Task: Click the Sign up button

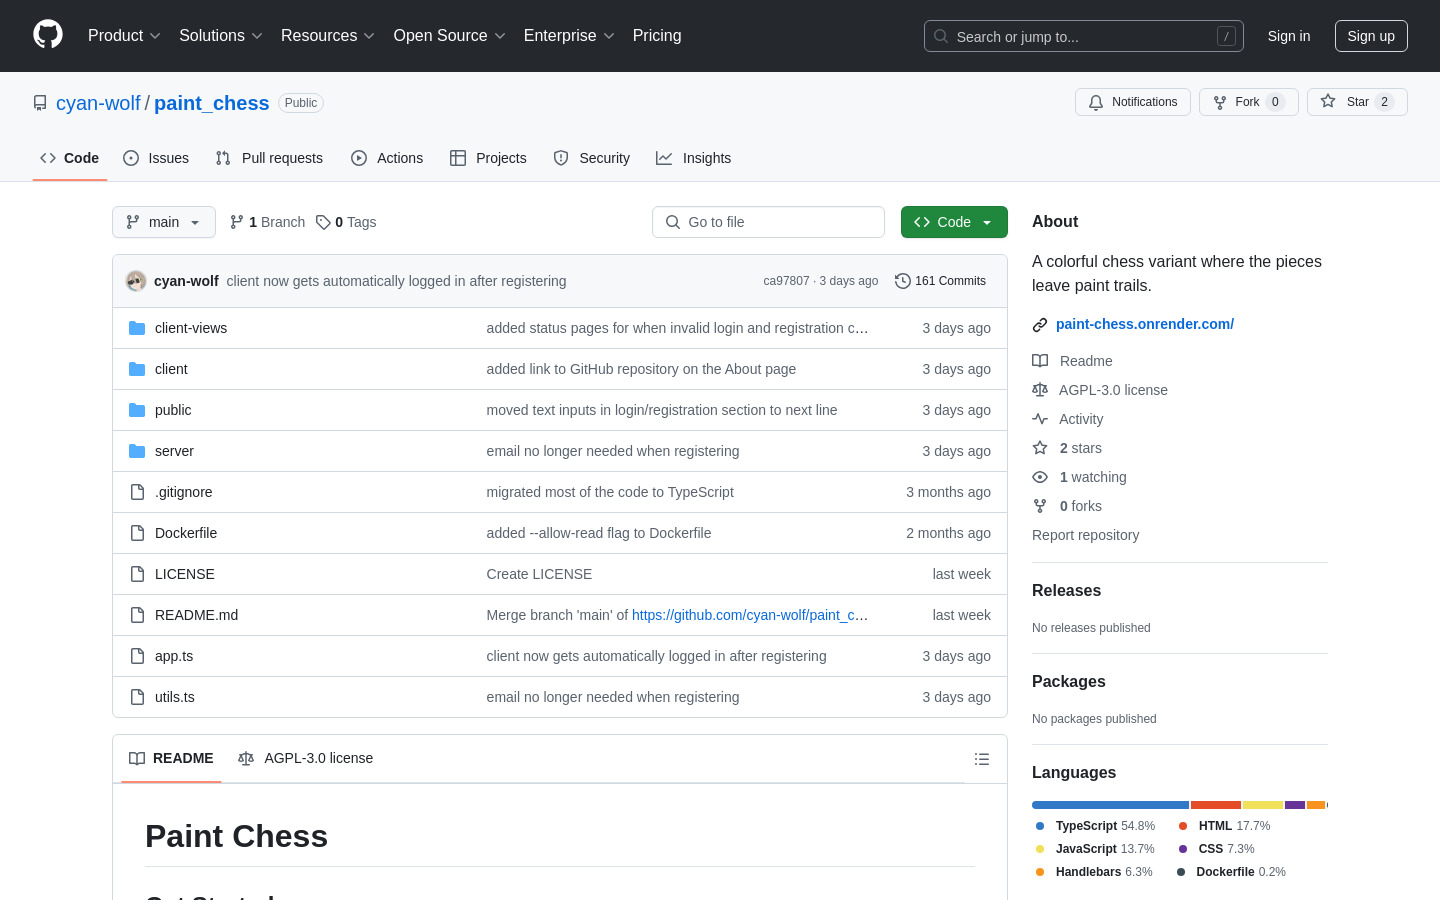Action: pyautogui.click(x=1371, y=36)
